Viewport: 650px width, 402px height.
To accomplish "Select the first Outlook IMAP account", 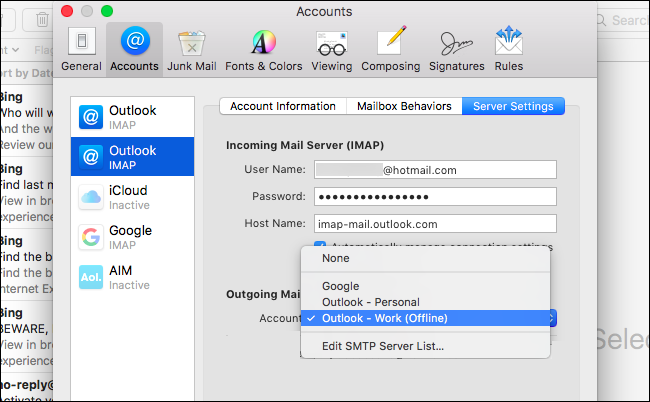I will [x=132, y=117].
